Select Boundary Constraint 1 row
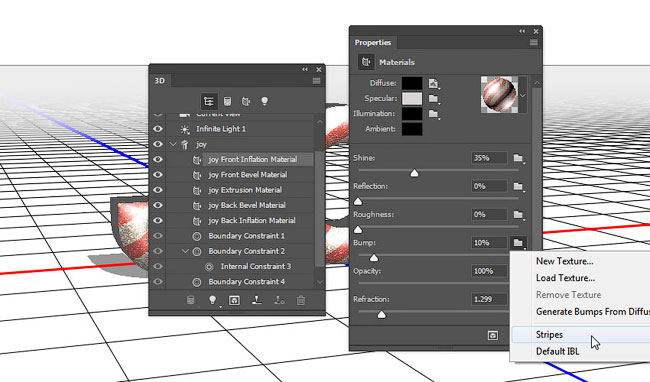Image resolution: width=650 pixels, height=382 pixels. [x=246, y=236]
